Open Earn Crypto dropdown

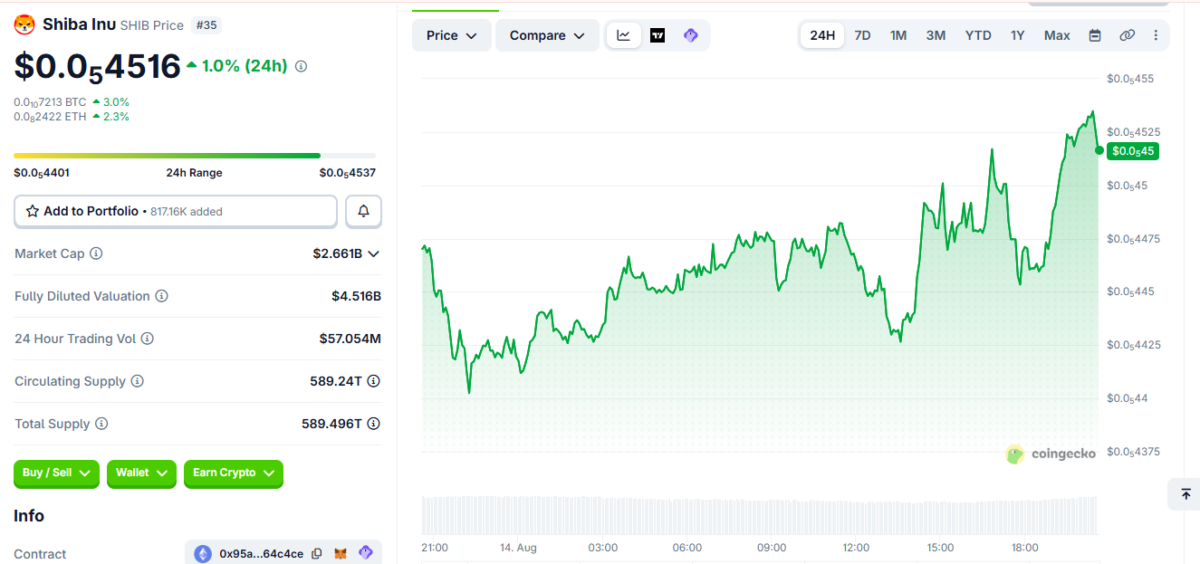click(234, 473)
